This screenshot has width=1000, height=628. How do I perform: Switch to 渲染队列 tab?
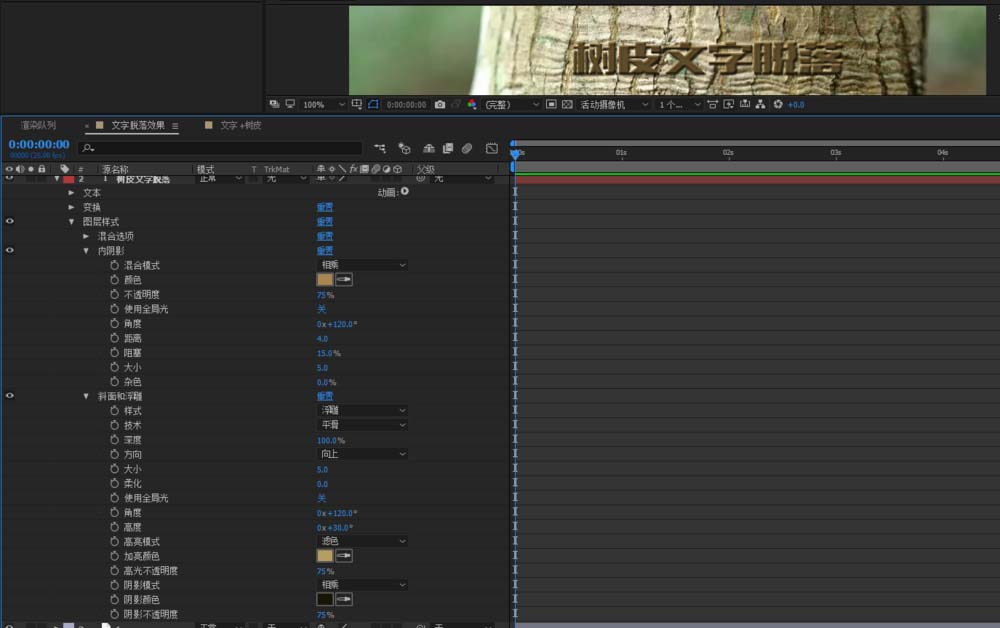pos(38,126)
